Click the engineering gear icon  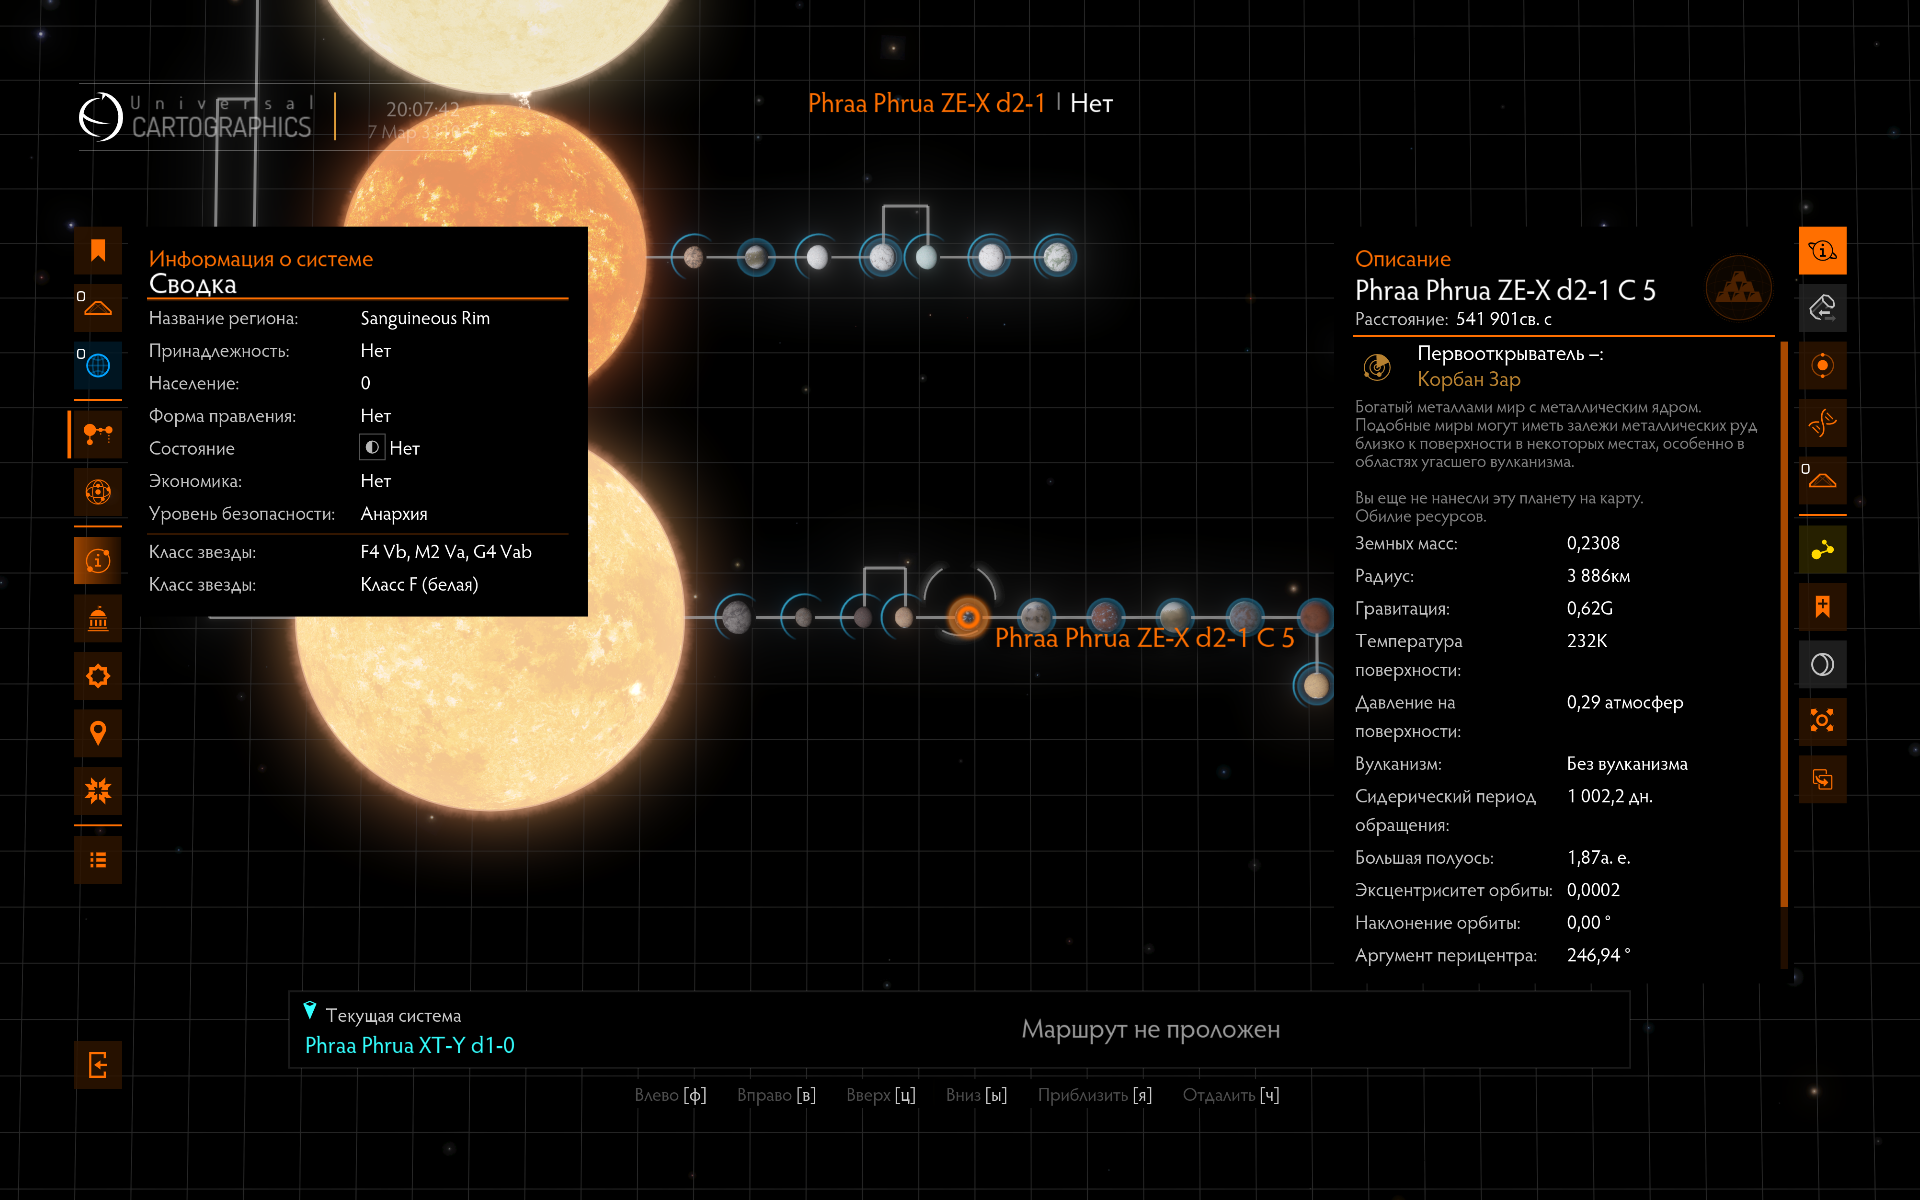click(98, 676)
